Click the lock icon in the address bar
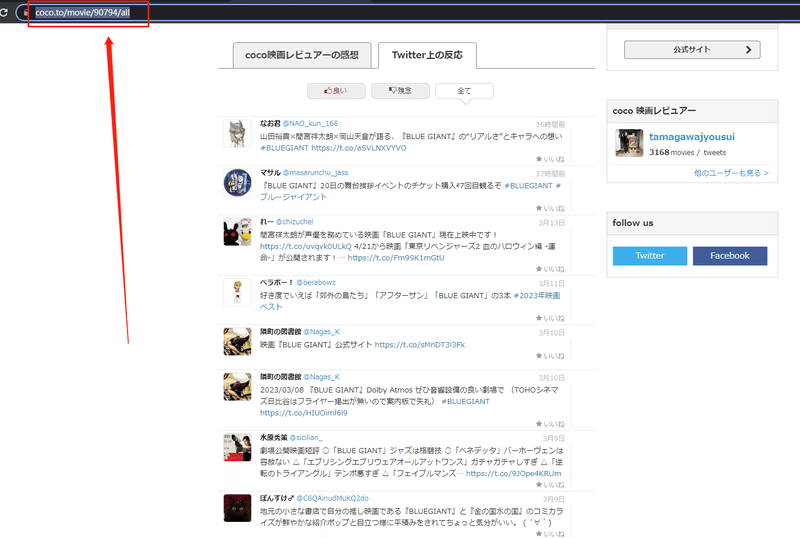 coord(26,13)
